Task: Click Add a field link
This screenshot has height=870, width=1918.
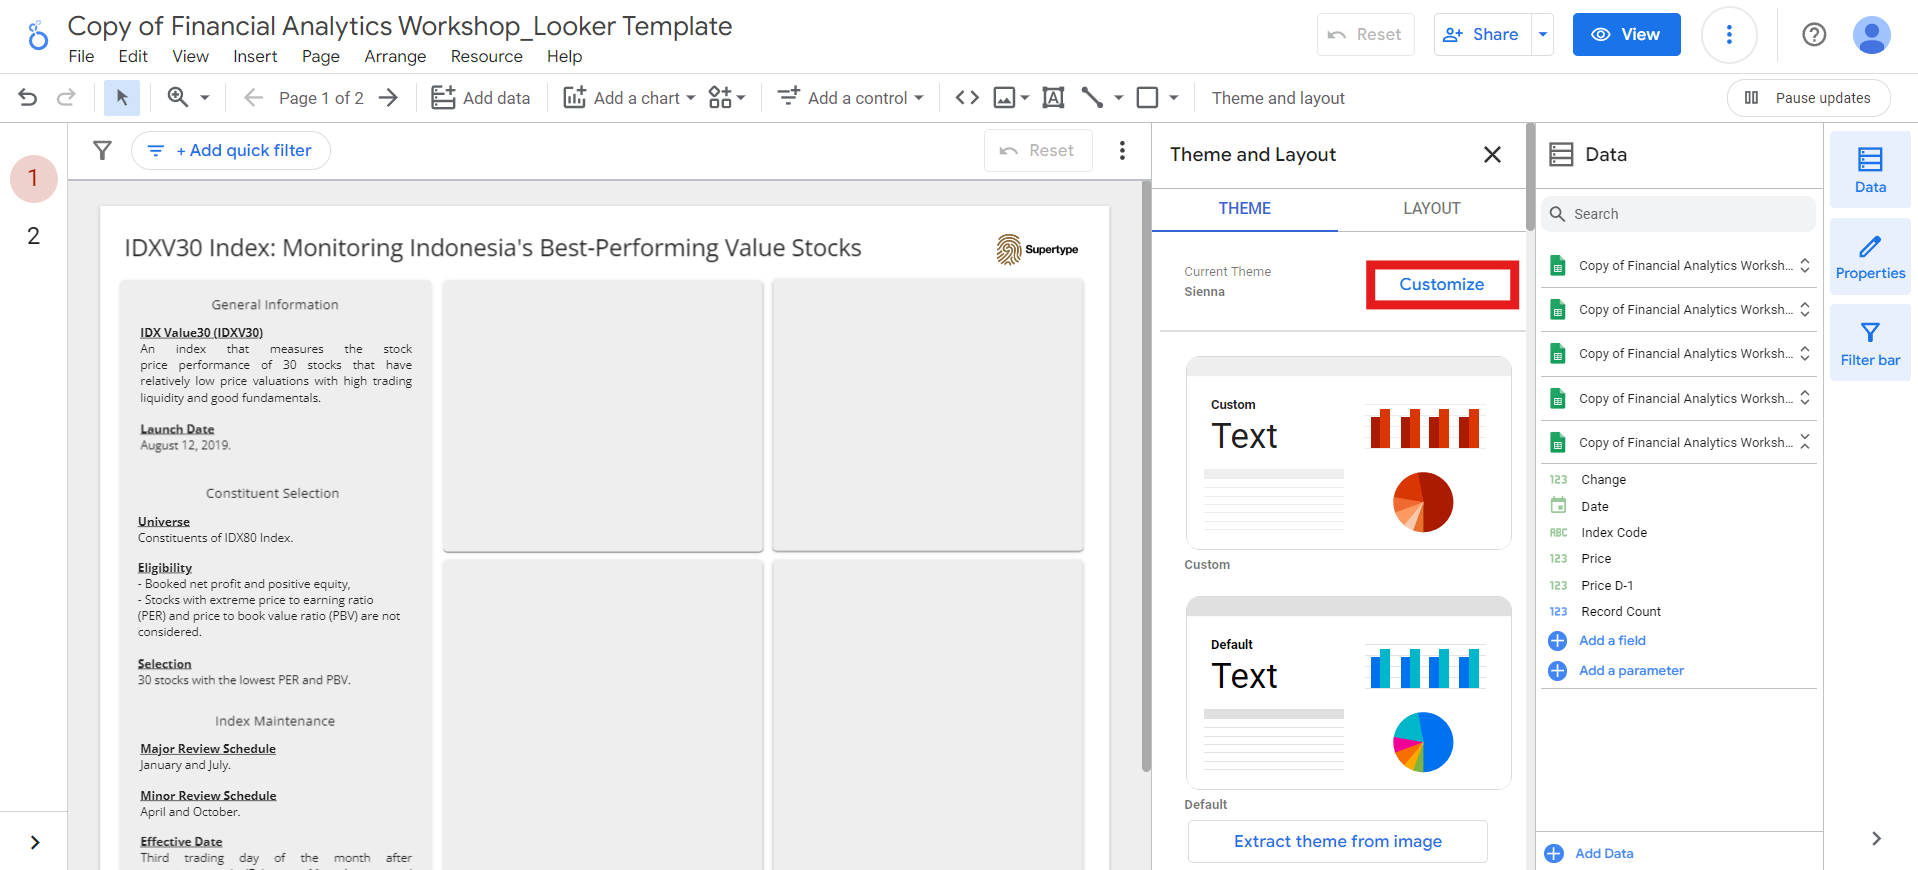Action: point(1611,641)
